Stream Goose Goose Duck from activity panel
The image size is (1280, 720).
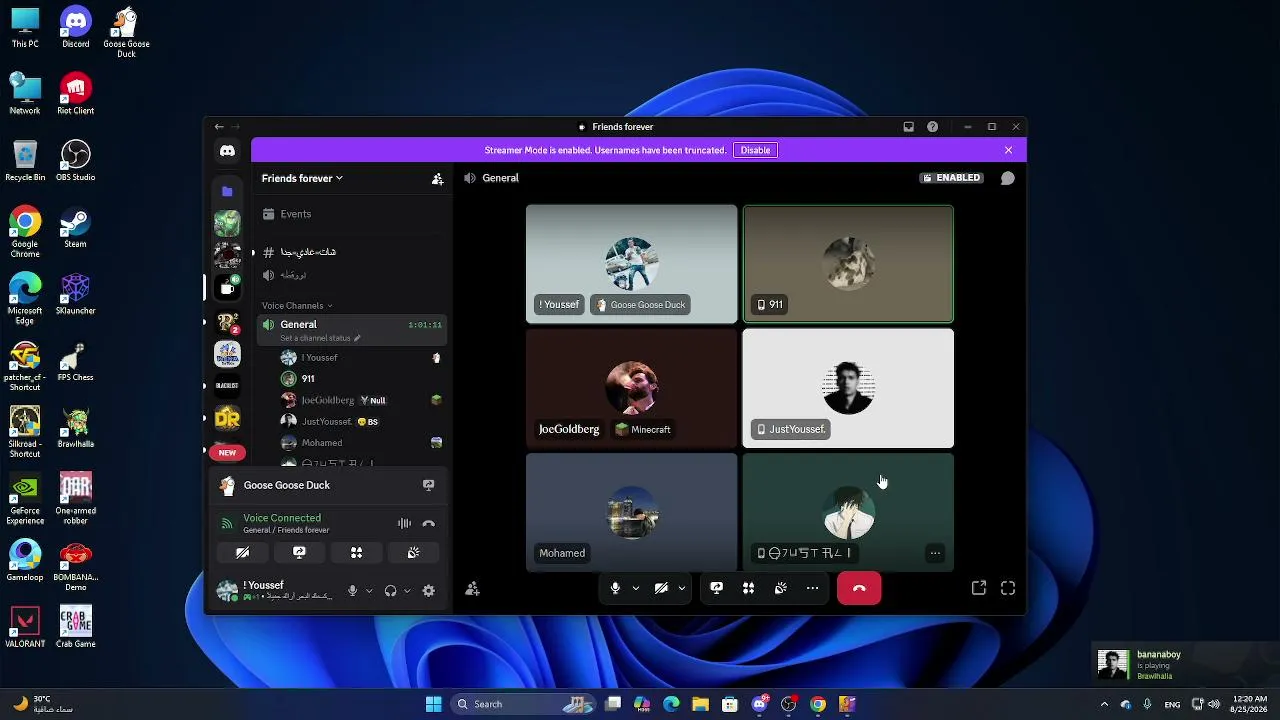click(x=428, y=485)
